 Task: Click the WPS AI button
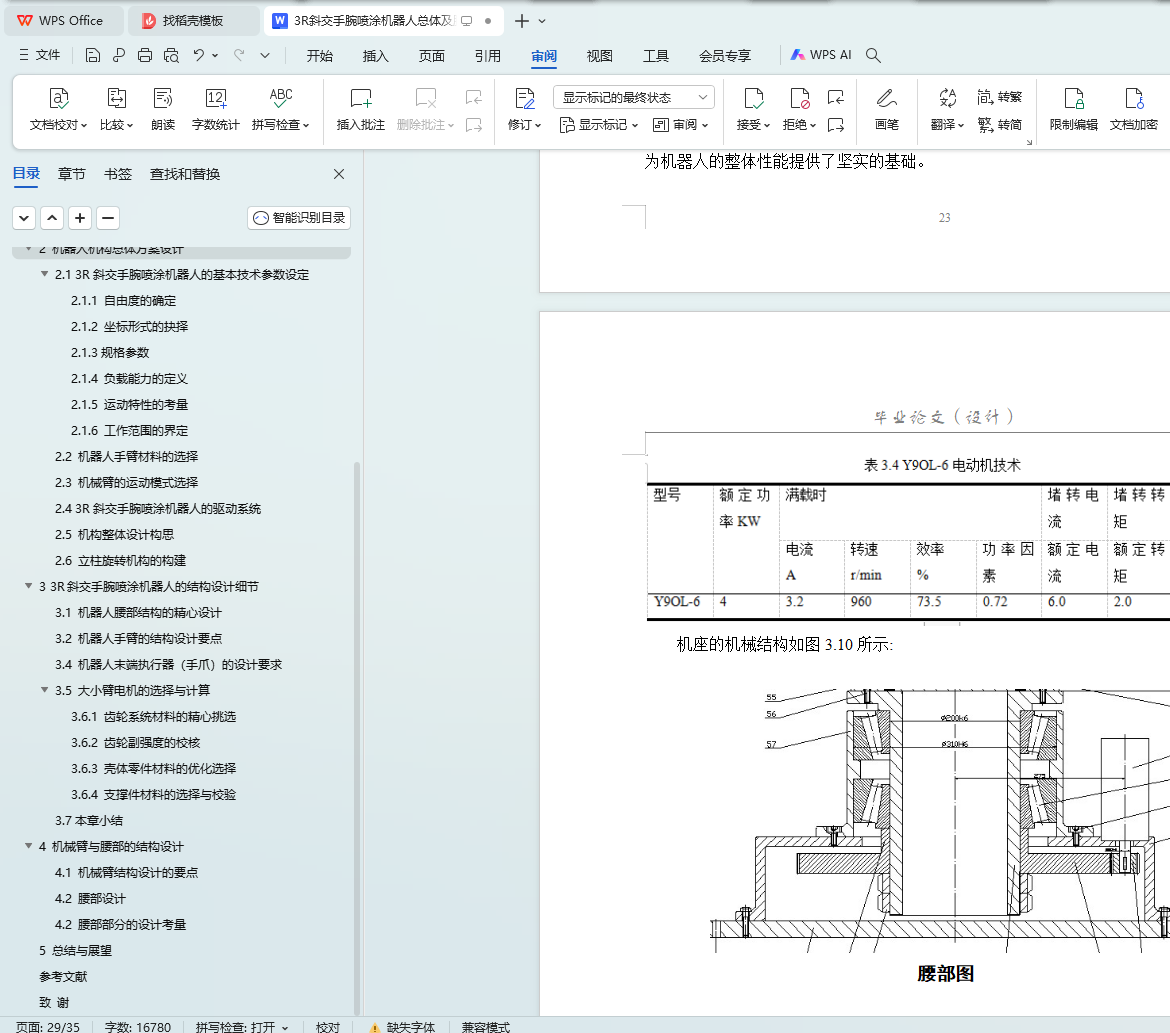click(x=821, y=55)
